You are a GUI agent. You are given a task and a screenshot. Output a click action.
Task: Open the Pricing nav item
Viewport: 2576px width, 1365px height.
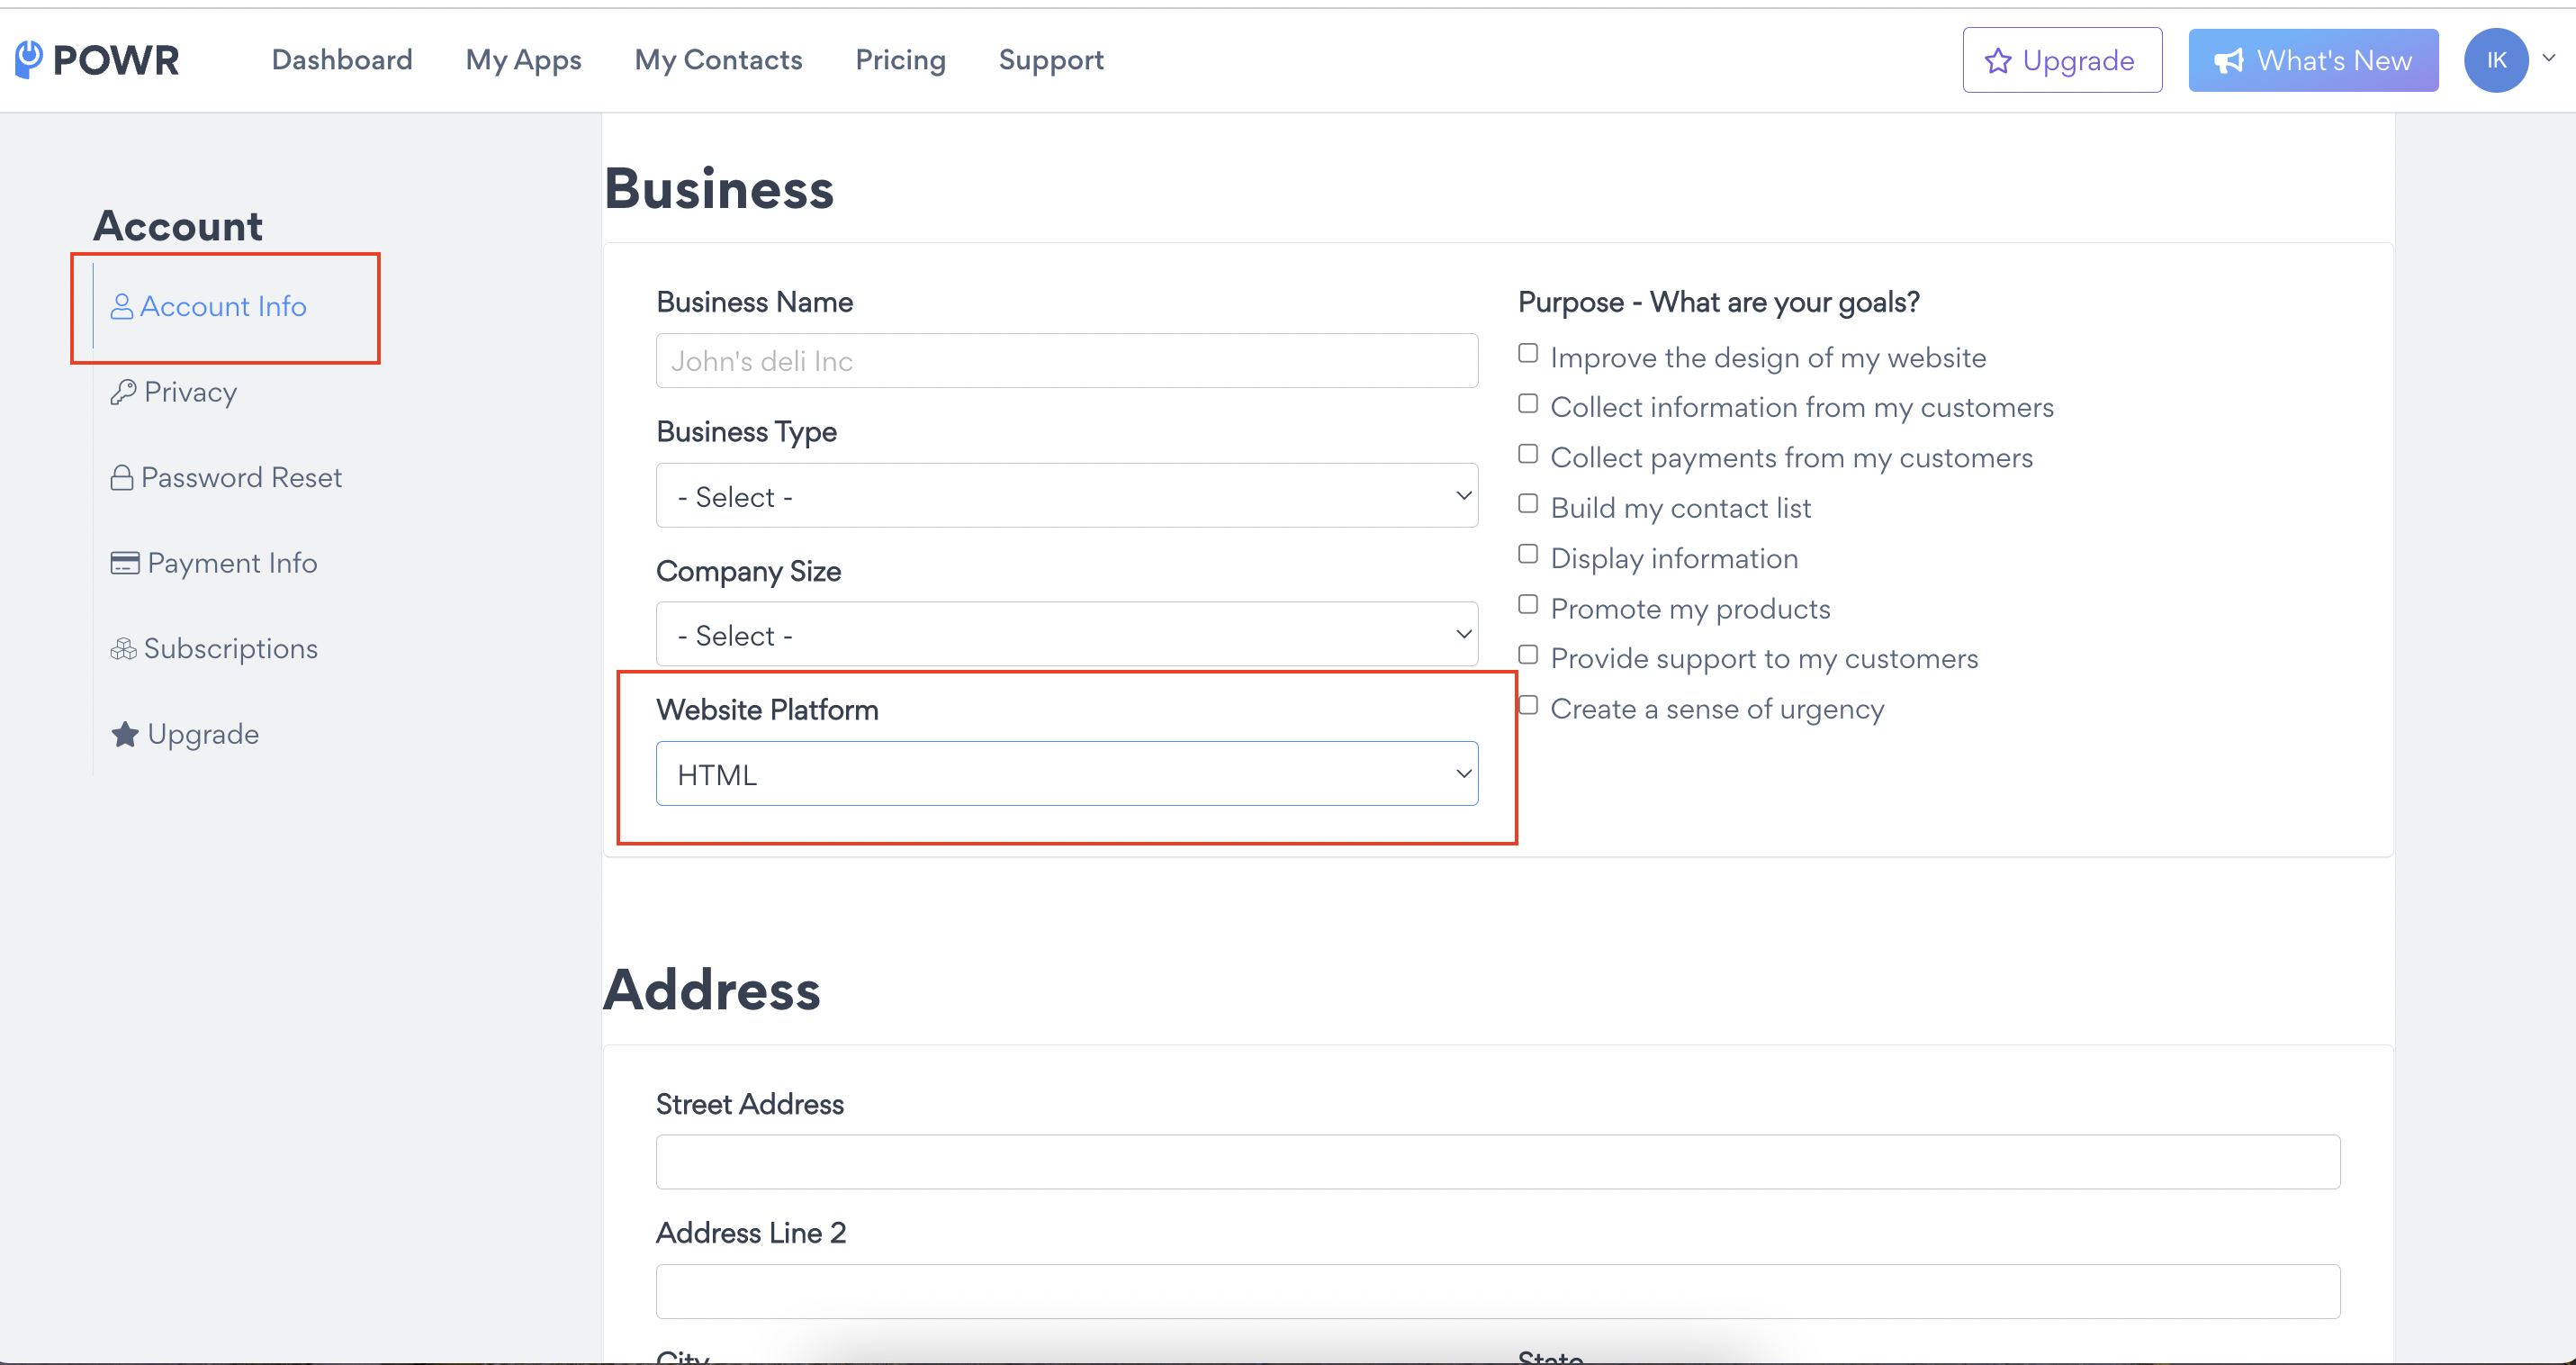click(900, 60)
